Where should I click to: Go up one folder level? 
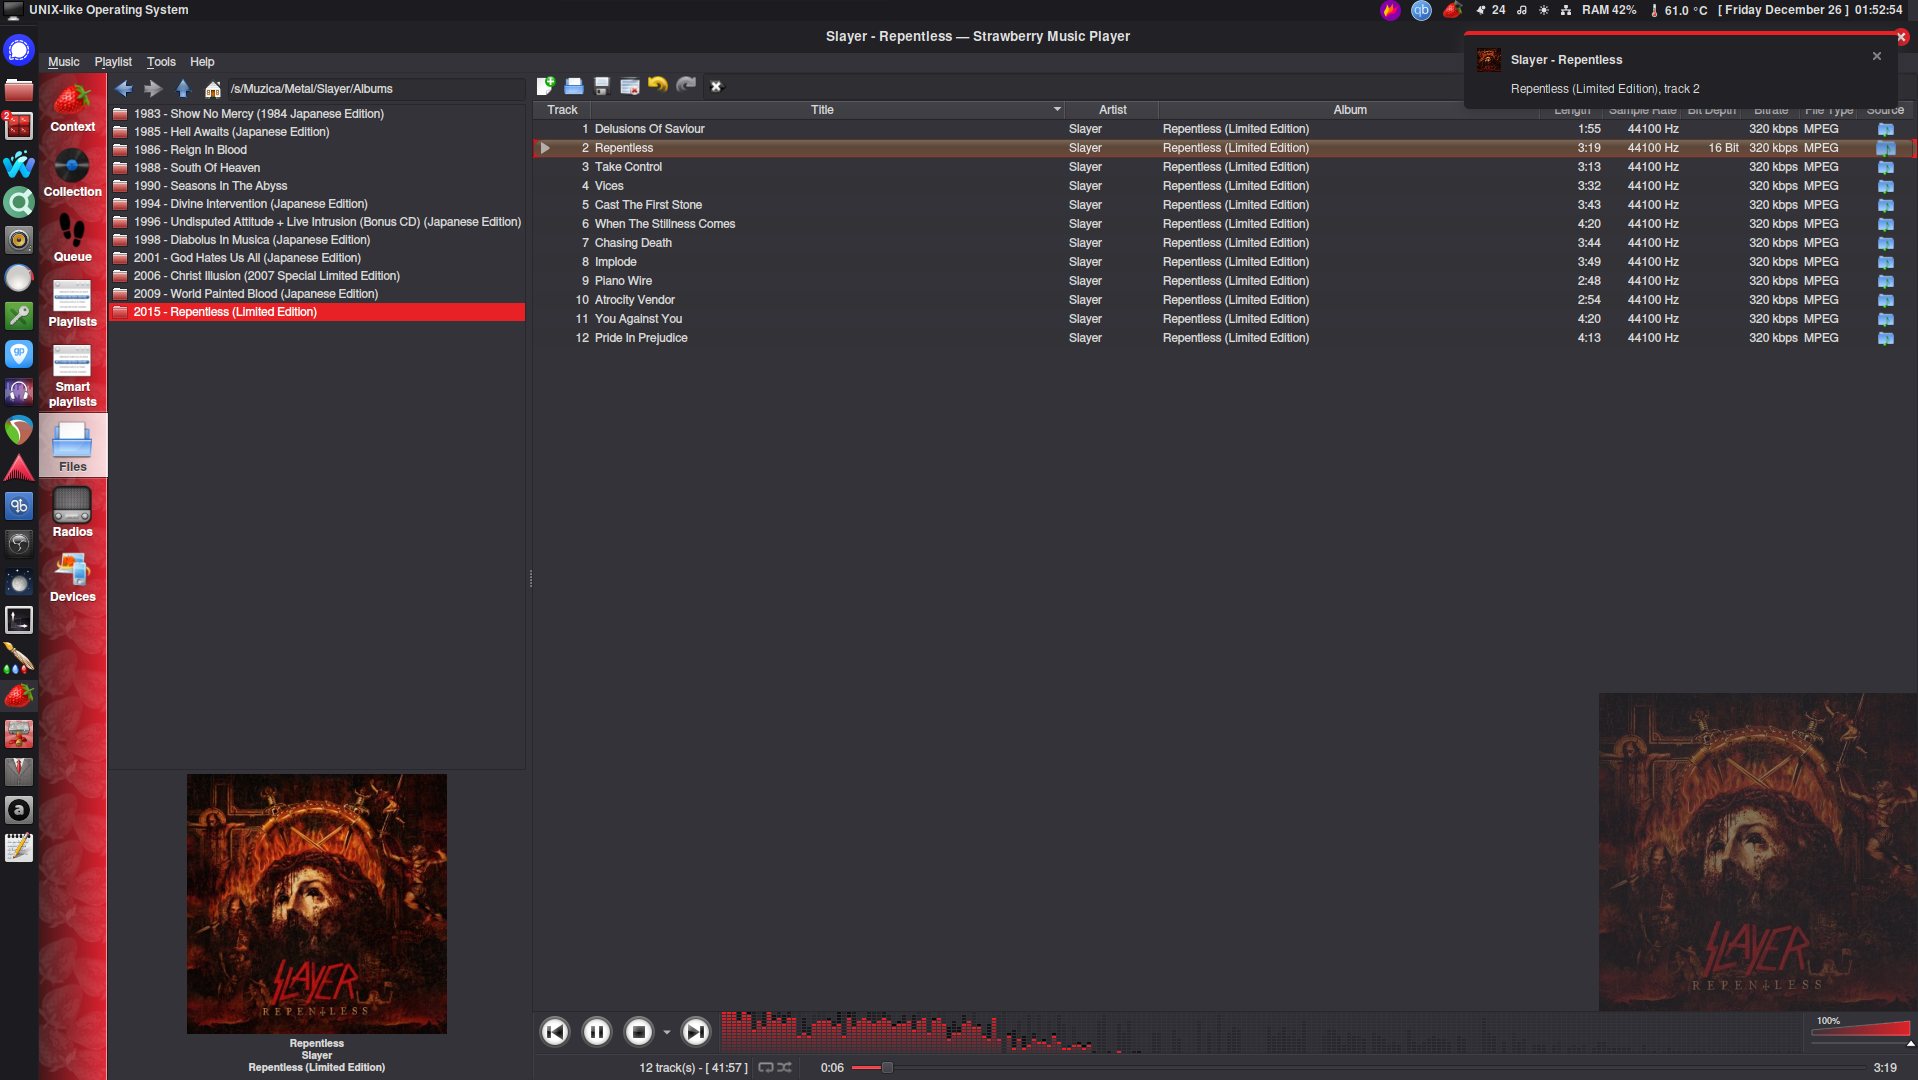(183, 89)
